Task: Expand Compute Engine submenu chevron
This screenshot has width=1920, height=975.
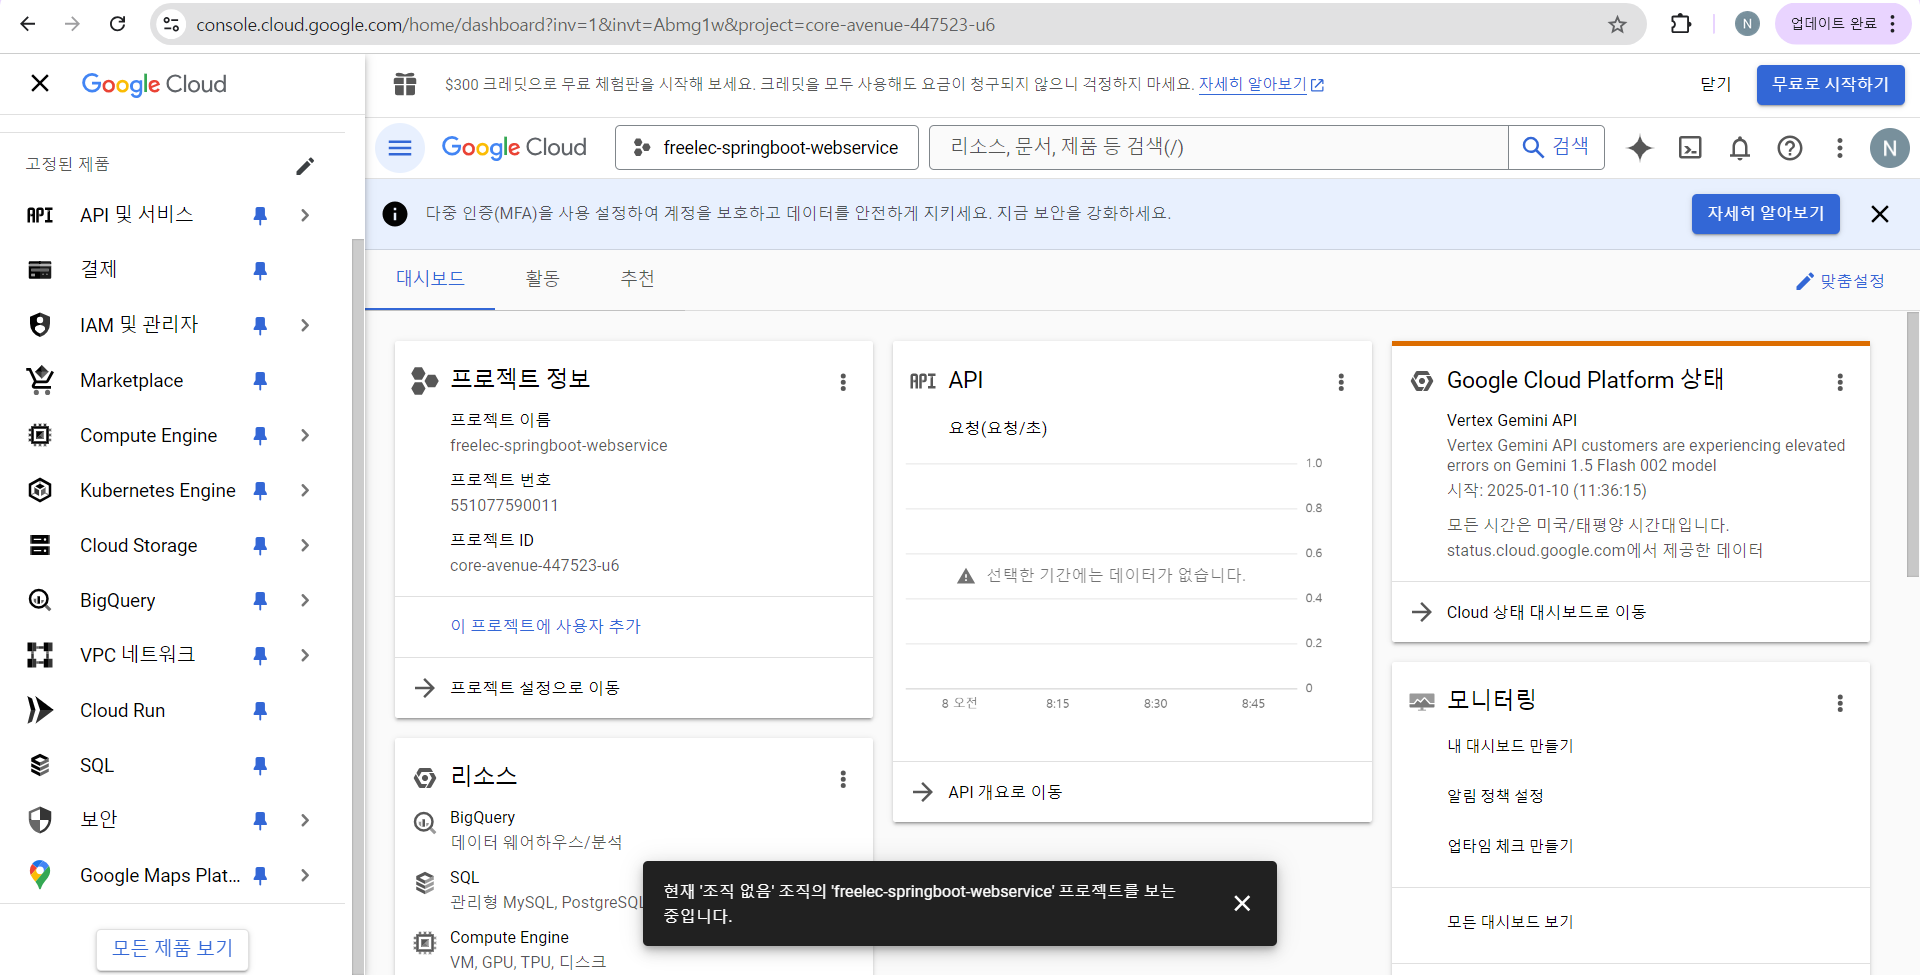Action: coord(305,435)
